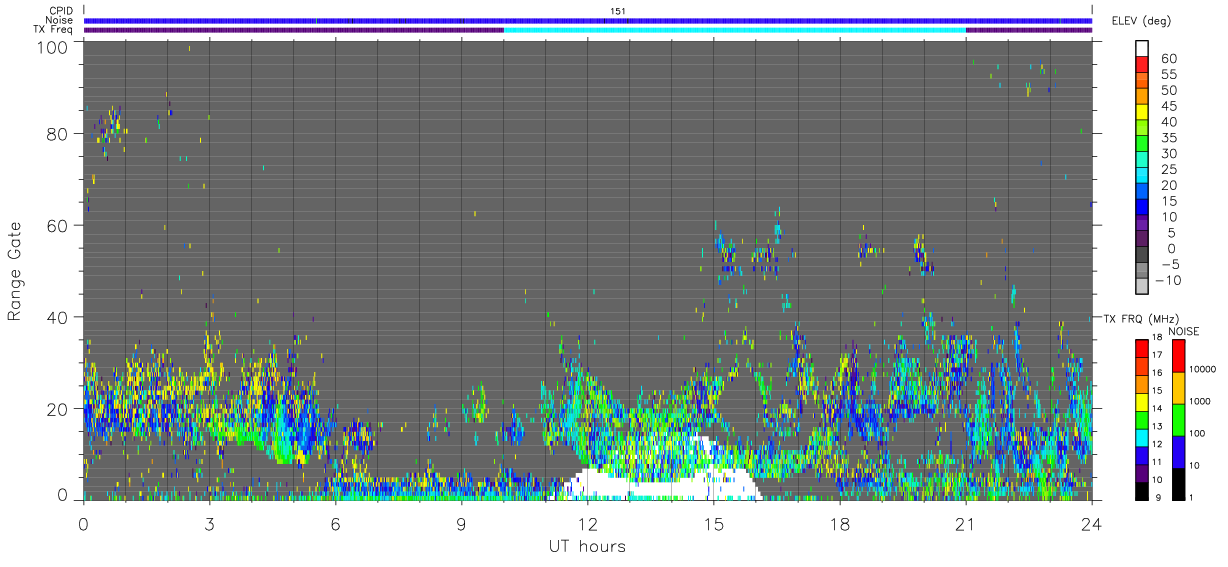Pick the yellow ELEV swatch between 40 and 45
Image resolution: width=1228 pixels, height=567 pixels.
[1142, 113]
